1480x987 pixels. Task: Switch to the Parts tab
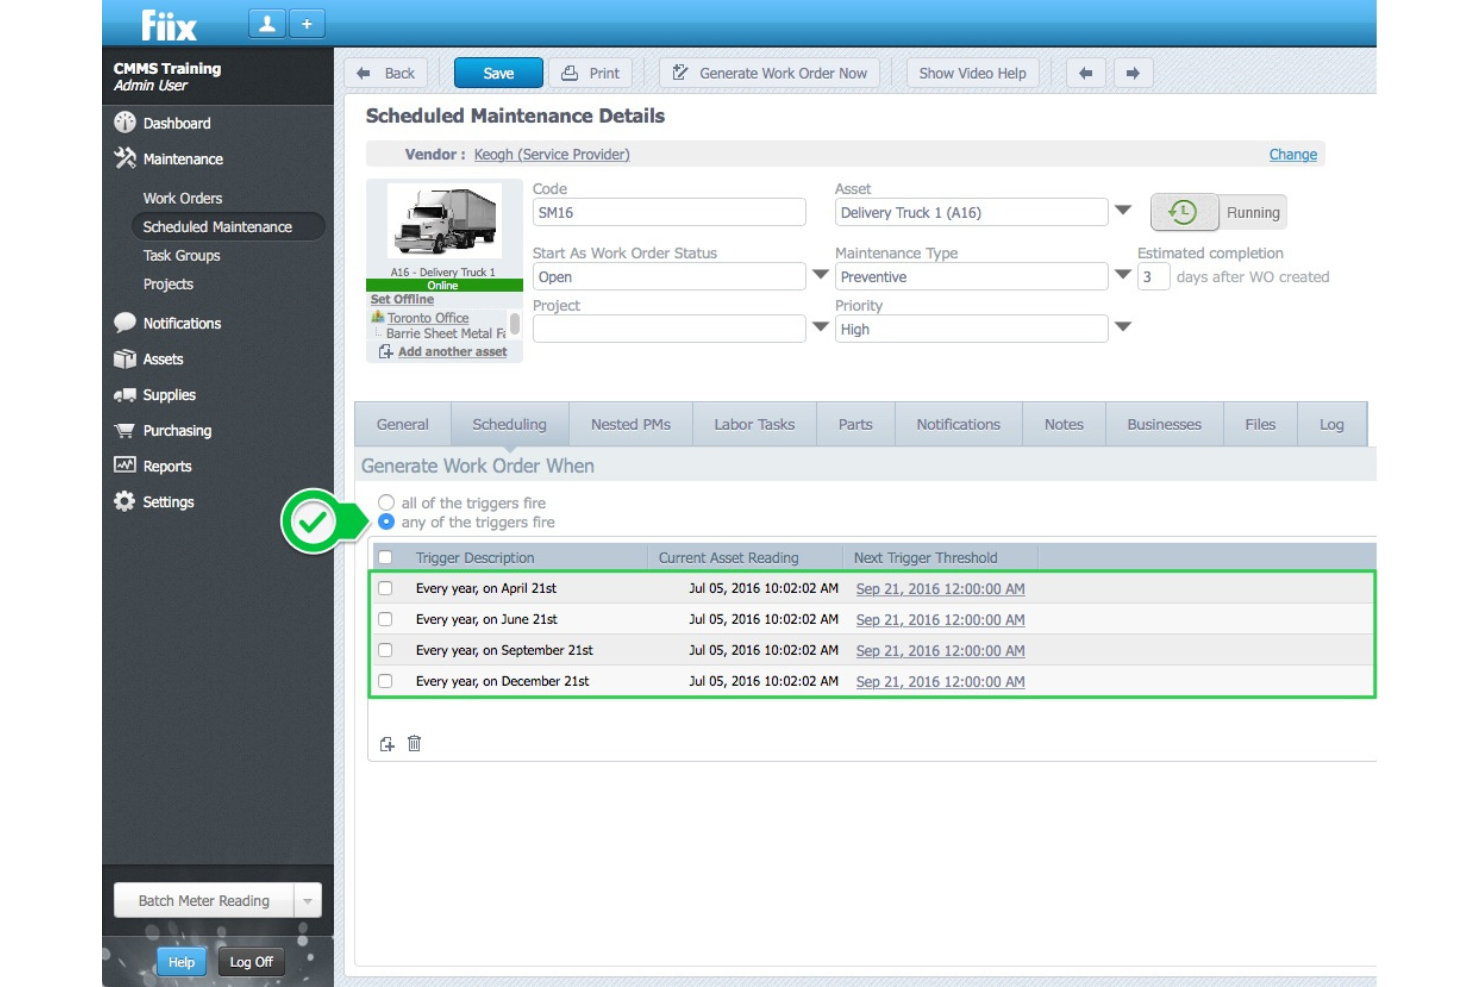855,424
